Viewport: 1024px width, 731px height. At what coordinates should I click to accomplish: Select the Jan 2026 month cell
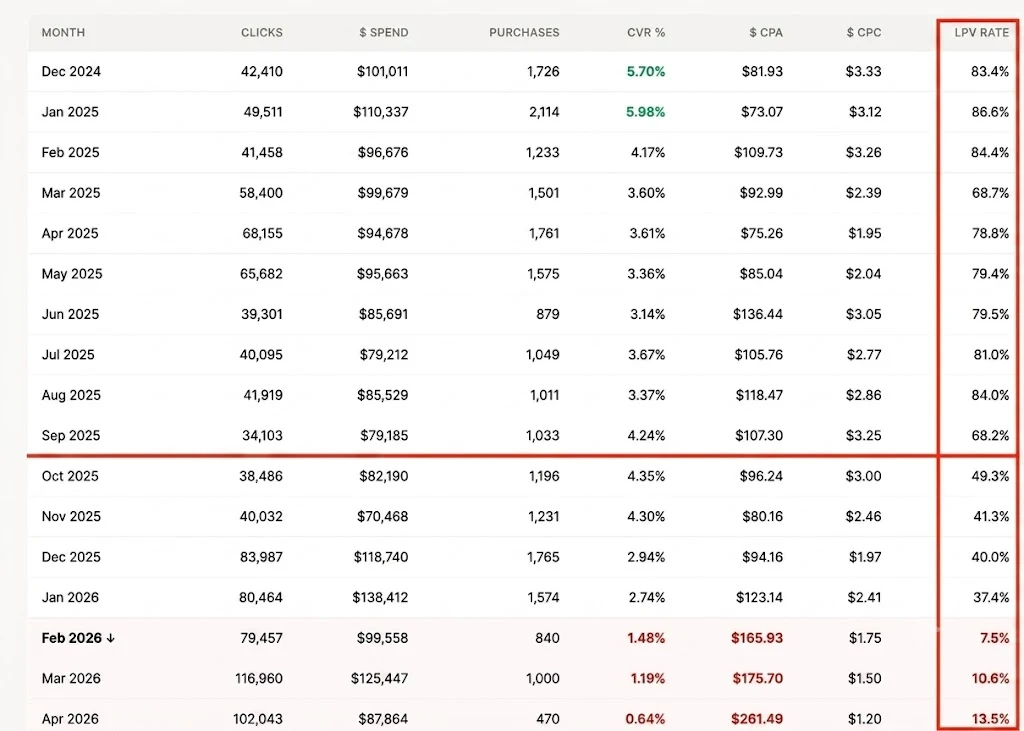(x=70, y=598)
